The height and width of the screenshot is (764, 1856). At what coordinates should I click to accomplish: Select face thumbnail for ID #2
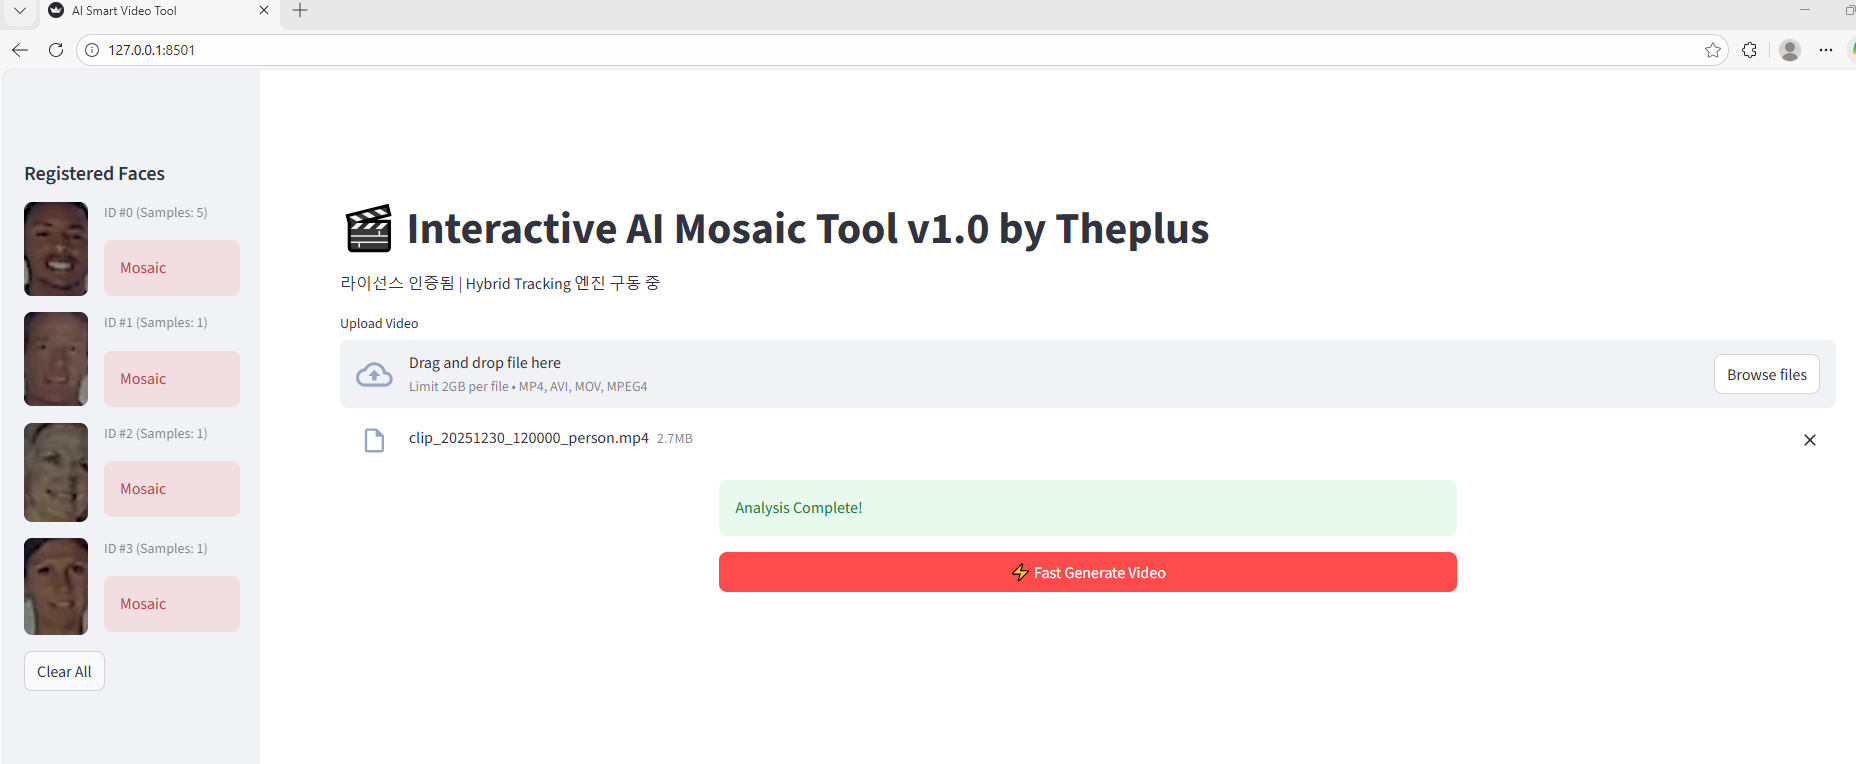coord(56,472)
